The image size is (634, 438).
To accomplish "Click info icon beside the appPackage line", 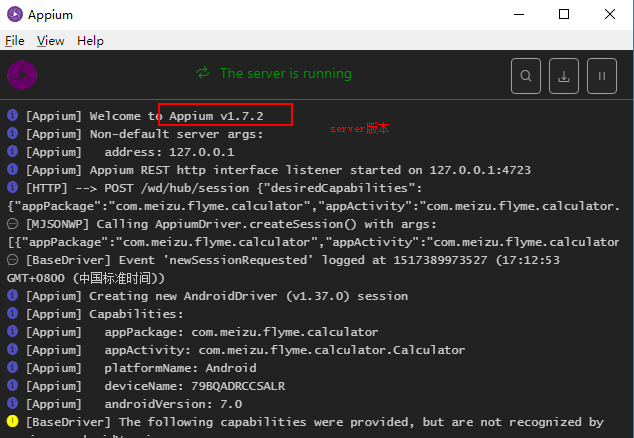I will 13,331.
